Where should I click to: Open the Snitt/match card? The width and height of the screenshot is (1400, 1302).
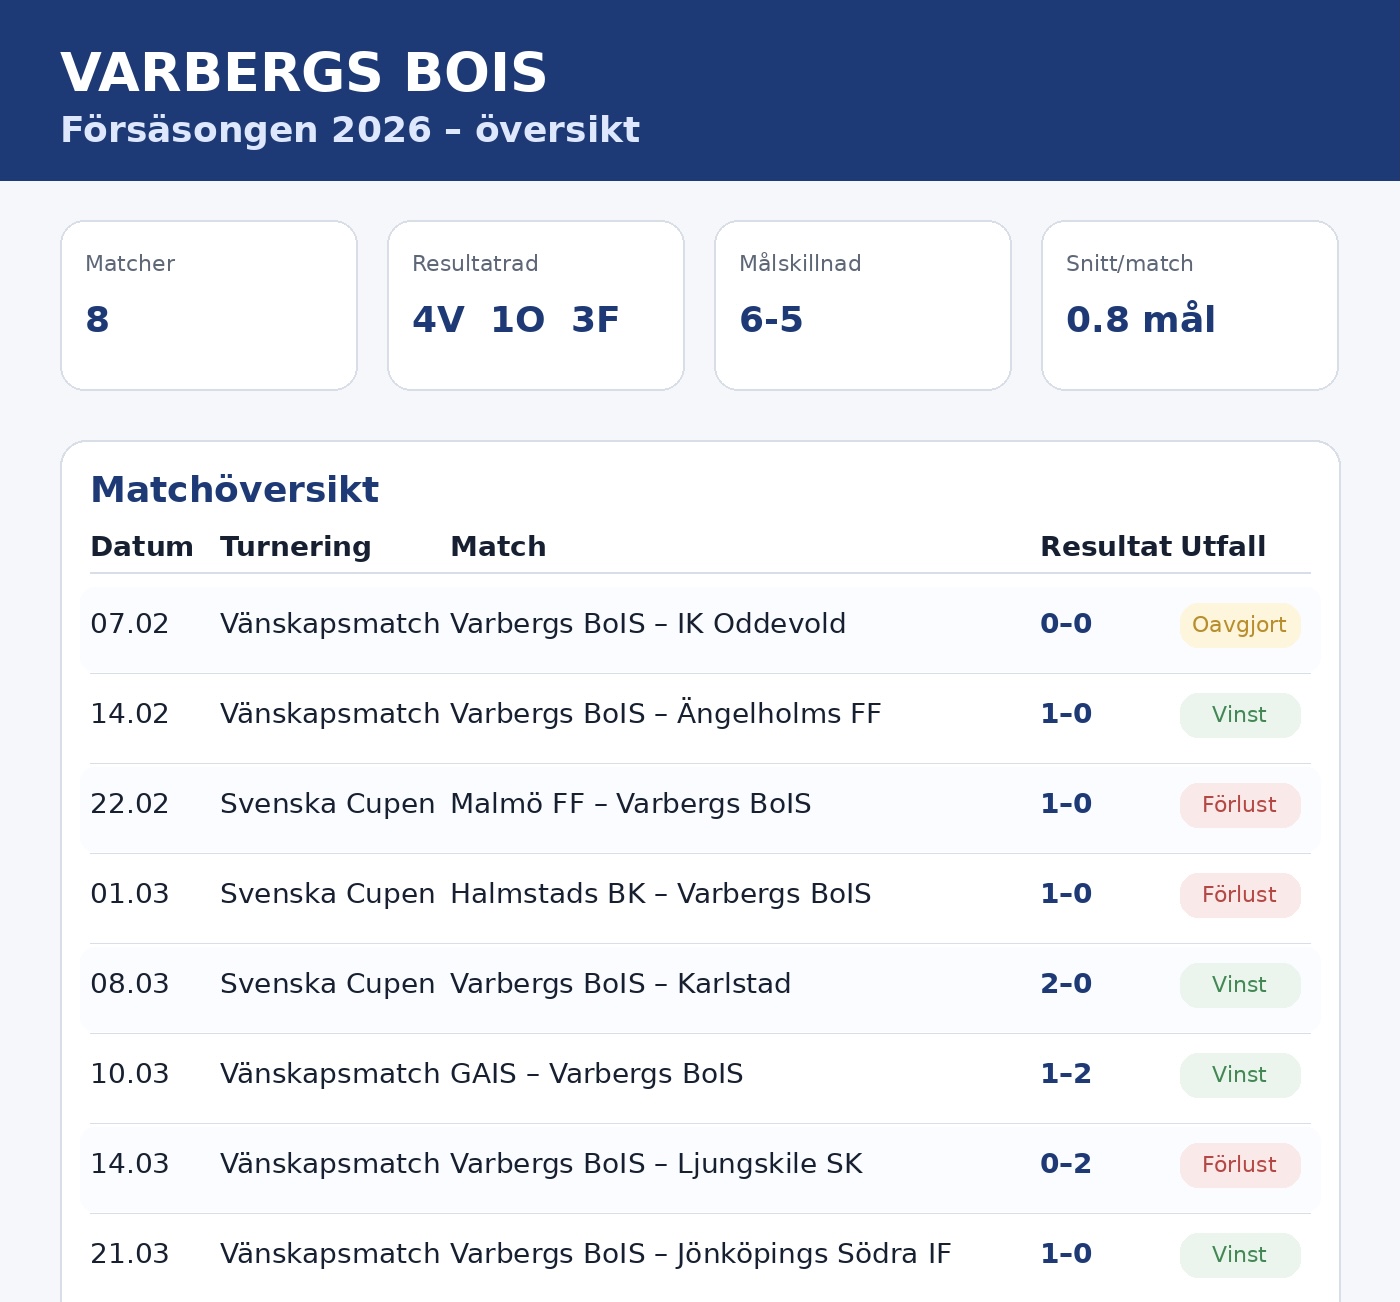click(1190, 305)
